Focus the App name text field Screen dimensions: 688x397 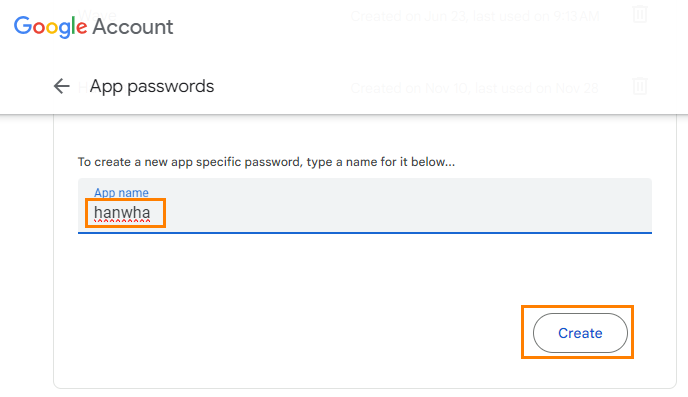[365, 205]
